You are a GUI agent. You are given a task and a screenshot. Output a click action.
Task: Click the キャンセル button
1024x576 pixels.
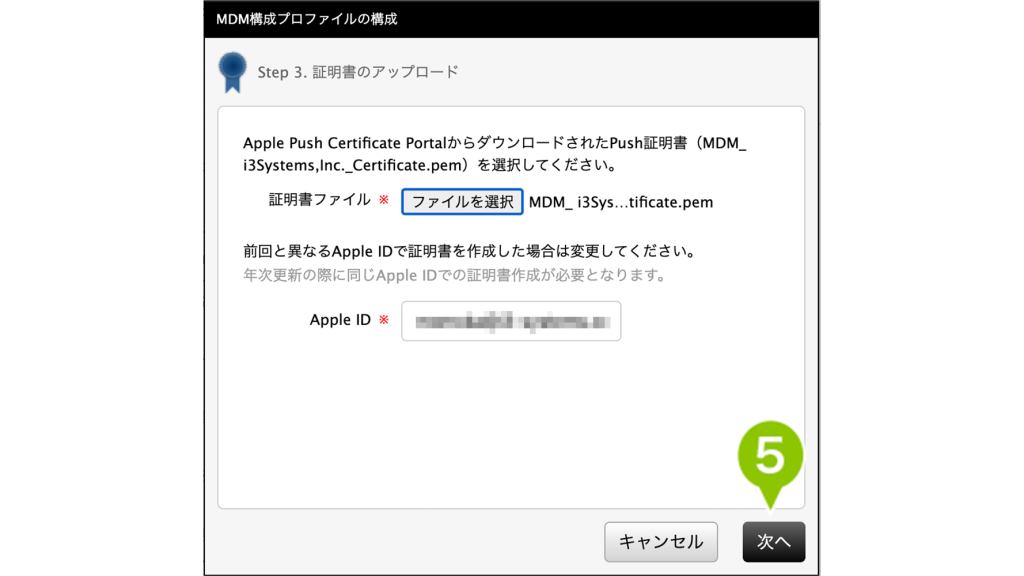661,541
